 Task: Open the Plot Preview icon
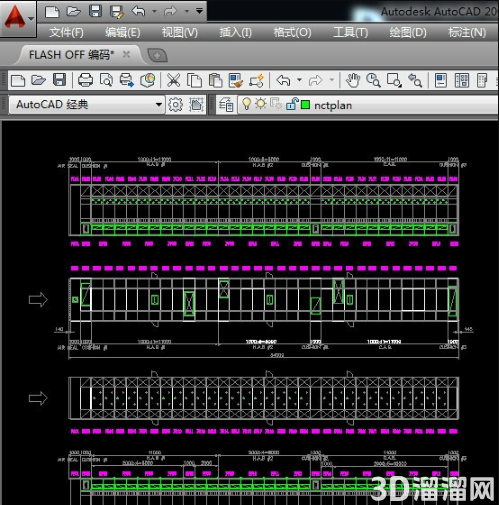click(106, 80)
